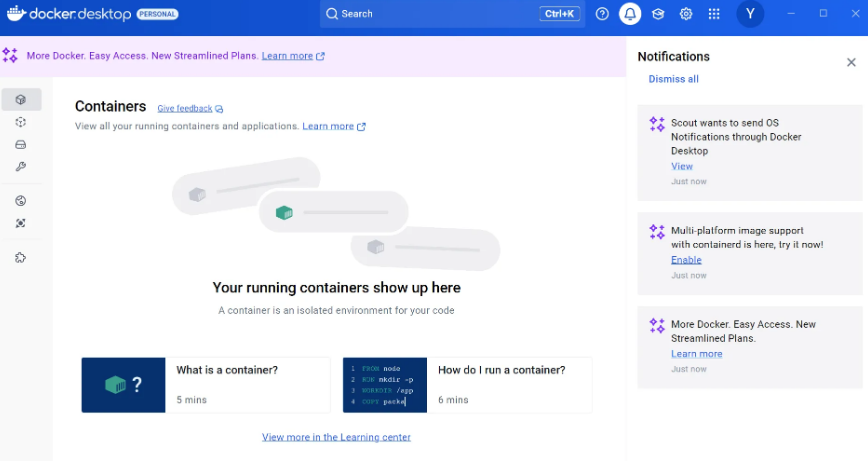This screenshot has height=461, width=868.
Task: Open the Volumes view in the sidebar
Action: [x=21, y=144]
